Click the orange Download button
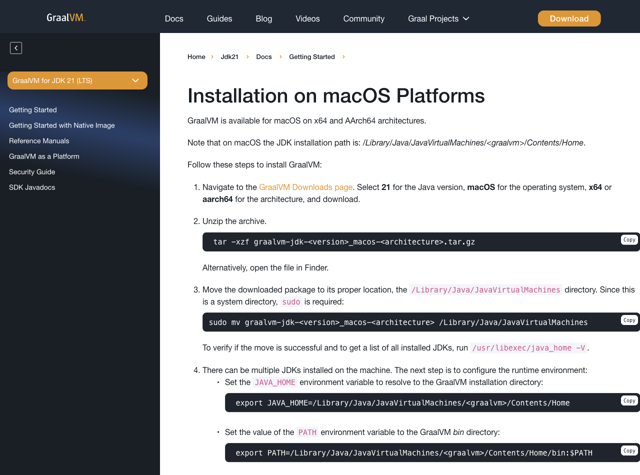This screenshot has height=475, width=640. pos(569,19)
